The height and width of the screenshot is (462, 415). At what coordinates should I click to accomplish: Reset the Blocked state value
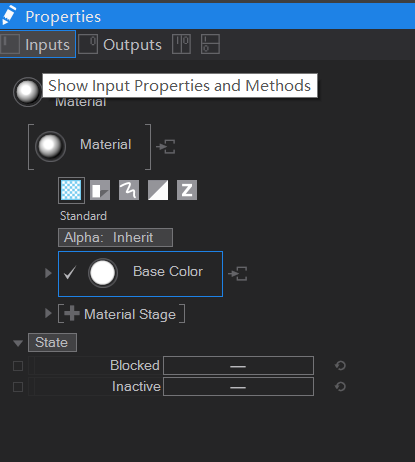pos(340,366)
